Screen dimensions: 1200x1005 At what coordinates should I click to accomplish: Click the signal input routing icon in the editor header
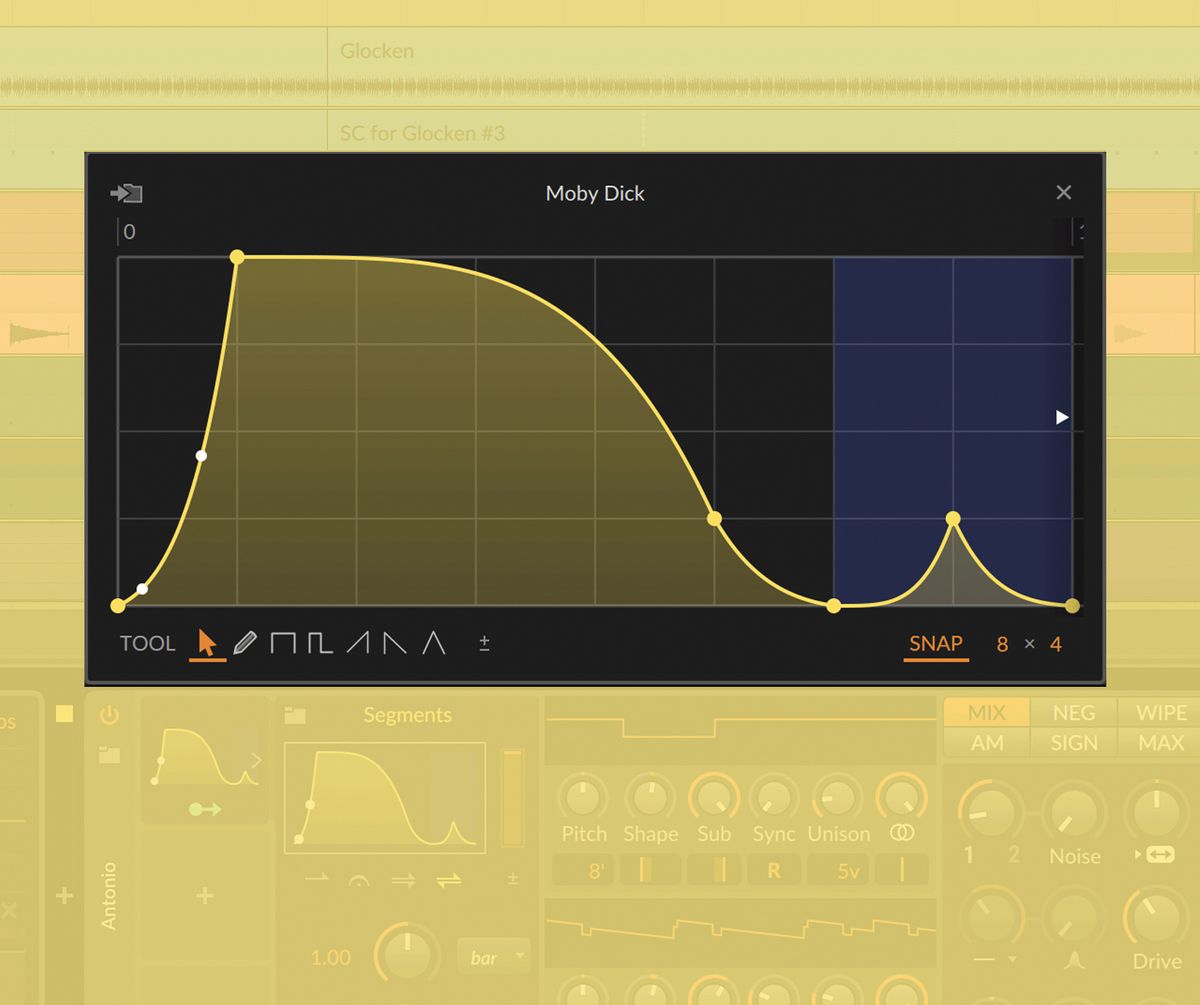coord(126,193)
